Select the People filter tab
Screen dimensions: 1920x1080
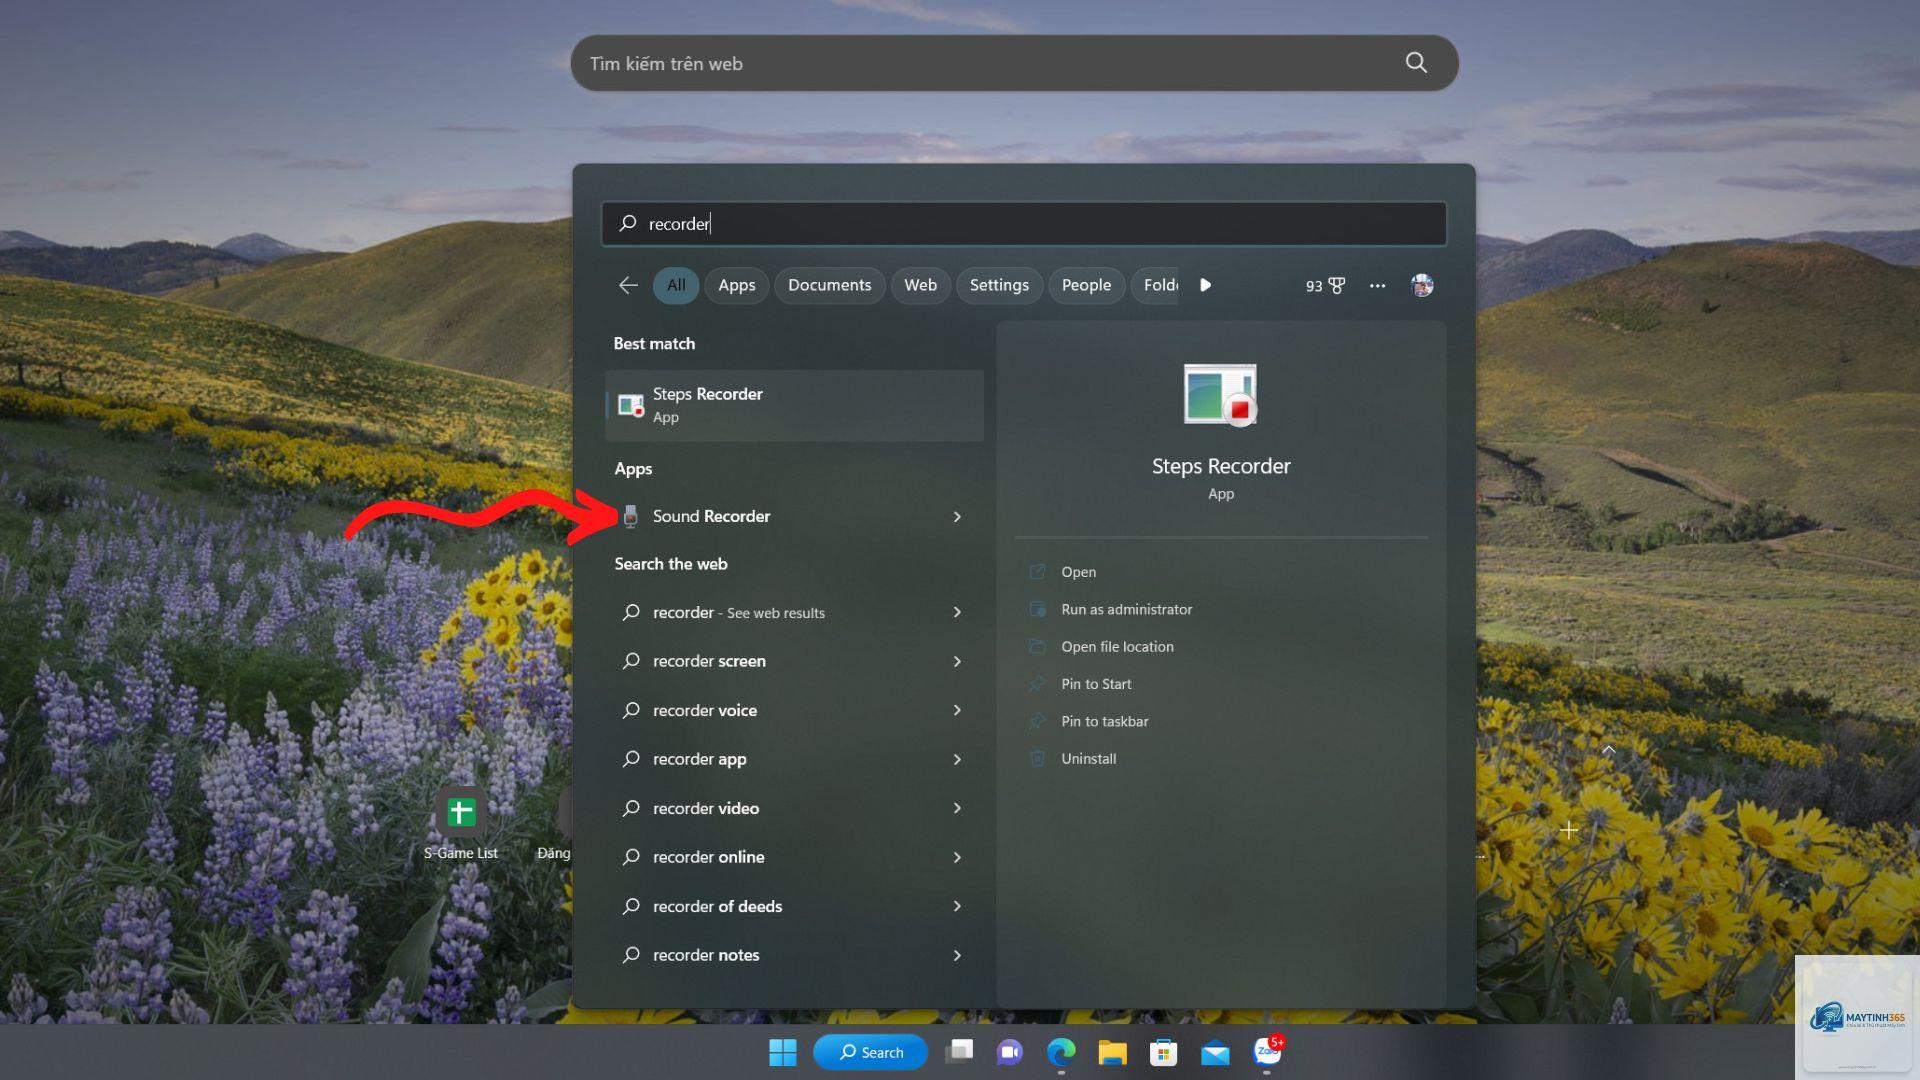pos(1086,285)
